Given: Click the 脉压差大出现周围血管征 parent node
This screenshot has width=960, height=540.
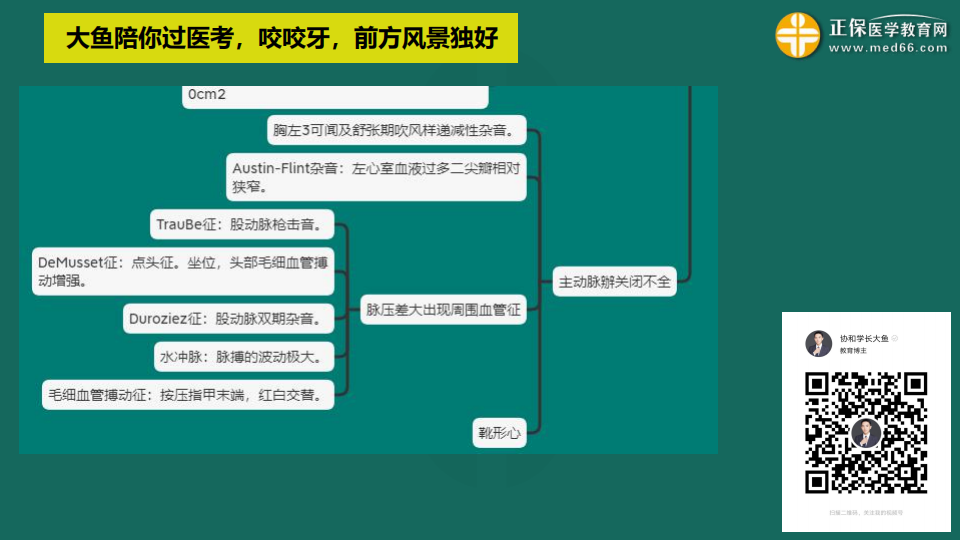Looking at the screenshot, I should pos(443,310).
